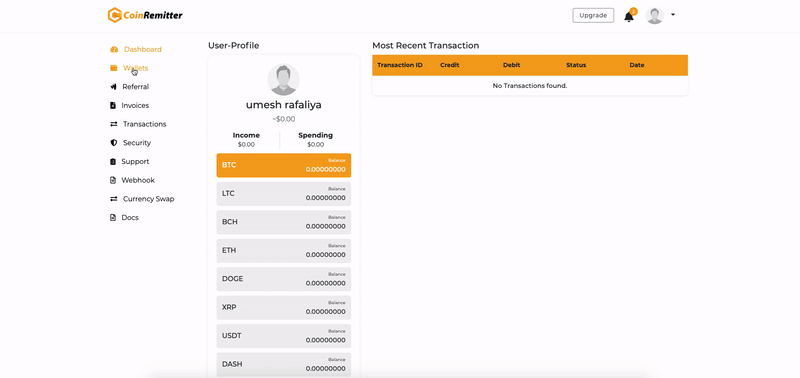
Task: Click the Date column header
Action: [637, 65]
